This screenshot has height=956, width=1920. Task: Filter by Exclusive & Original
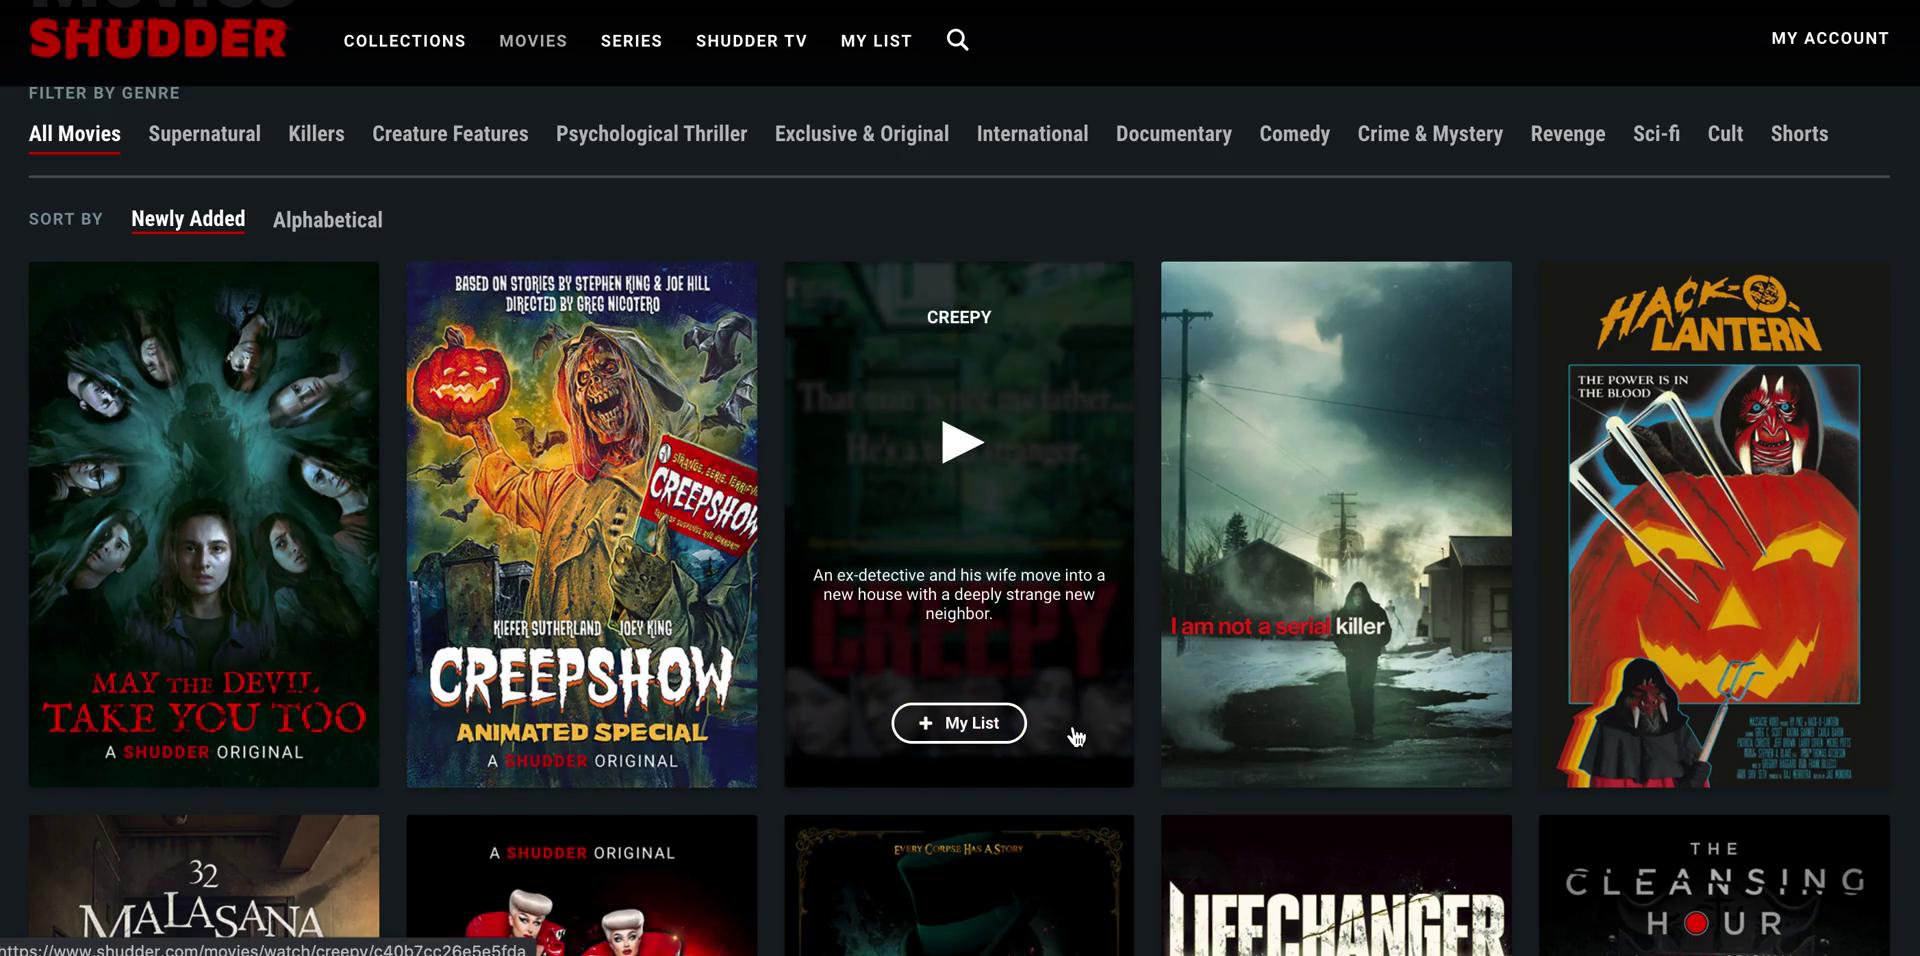tap(862, 134)
